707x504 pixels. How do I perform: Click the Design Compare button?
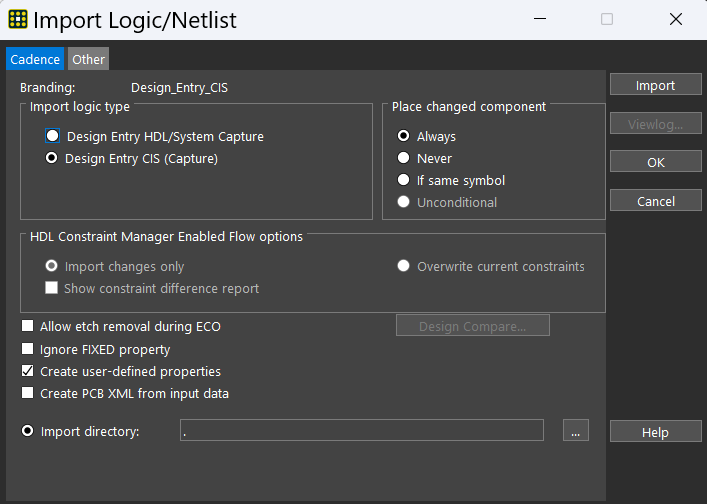[x=473, y=325]
